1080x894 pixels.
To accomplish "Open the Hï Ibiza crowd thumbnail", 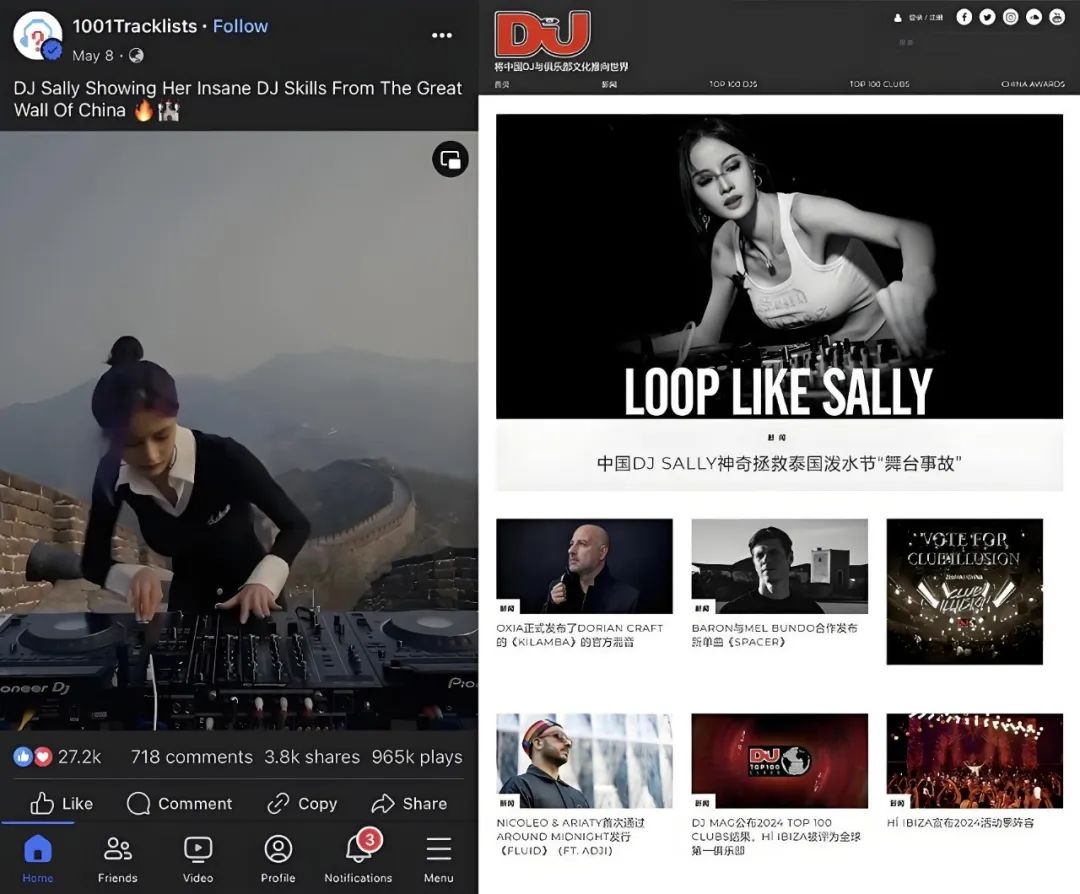I will [x=975, y=760].
